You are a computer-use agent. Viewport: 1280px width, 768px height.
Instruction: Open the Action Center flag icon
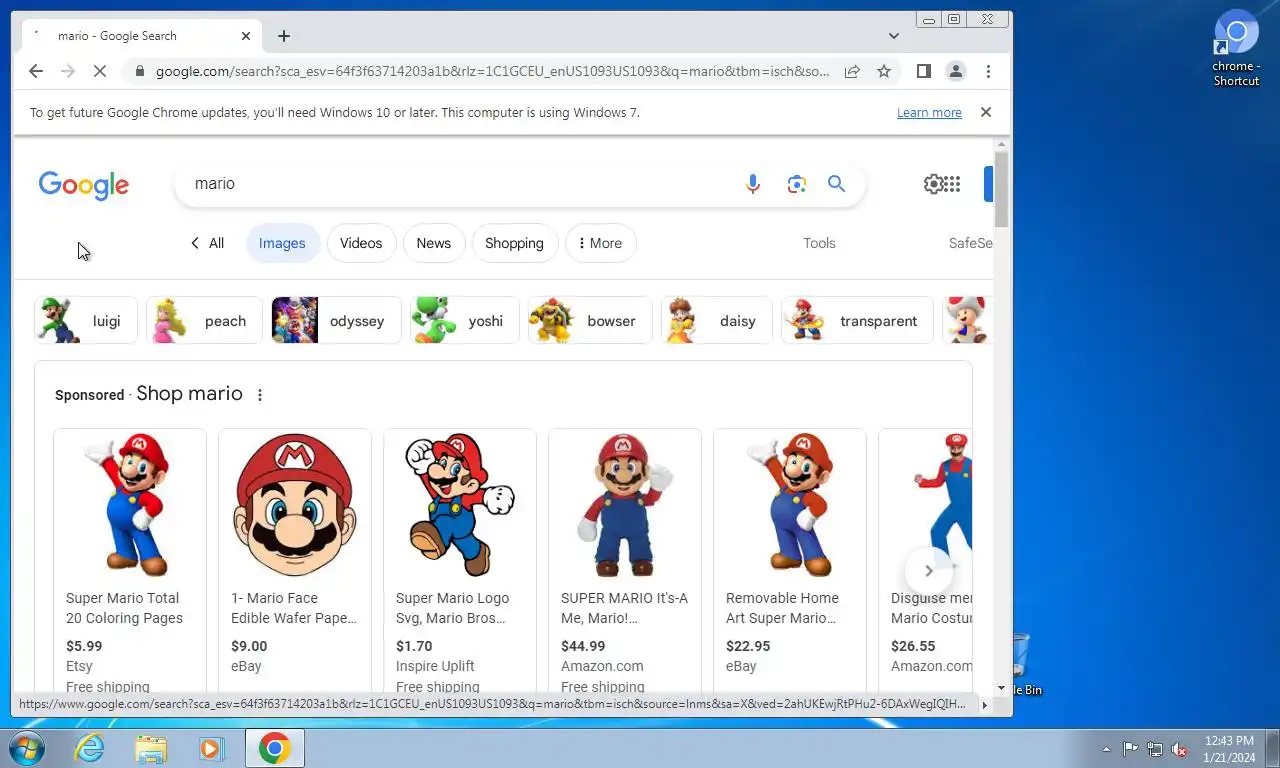(1131, 749)
